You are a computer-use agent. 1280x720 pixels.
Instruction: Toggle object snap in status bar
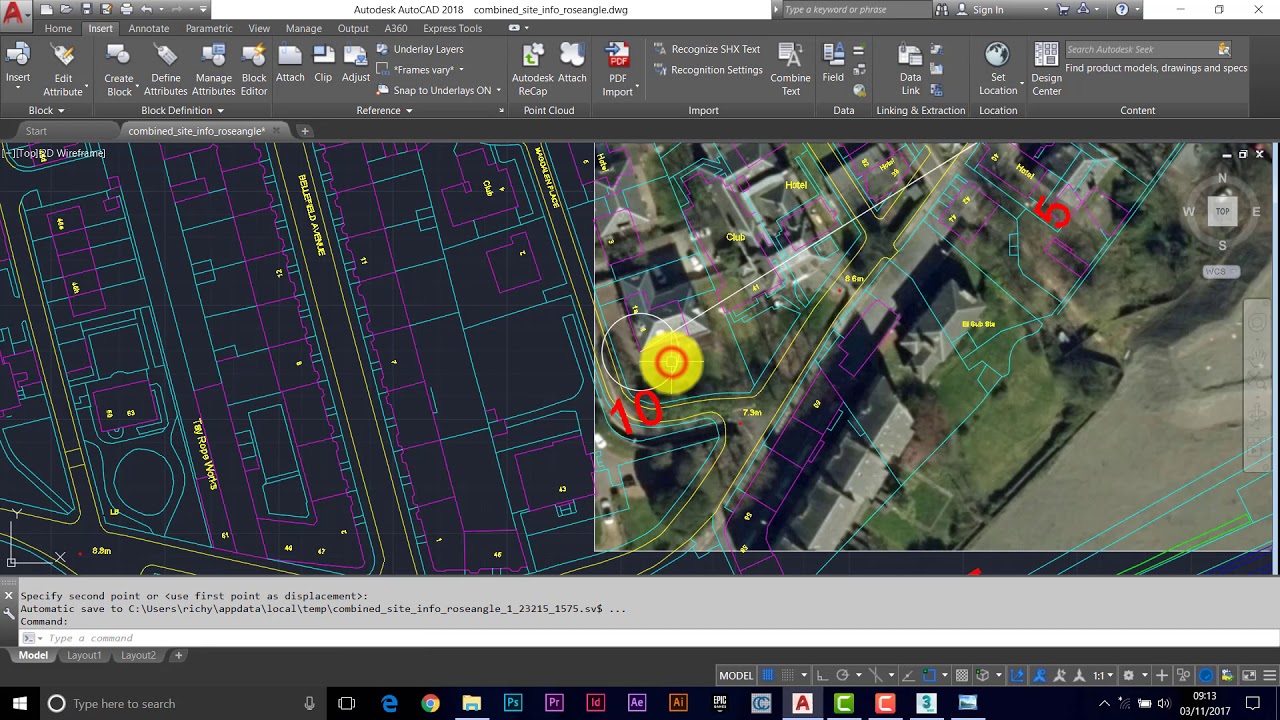[929, 675]
